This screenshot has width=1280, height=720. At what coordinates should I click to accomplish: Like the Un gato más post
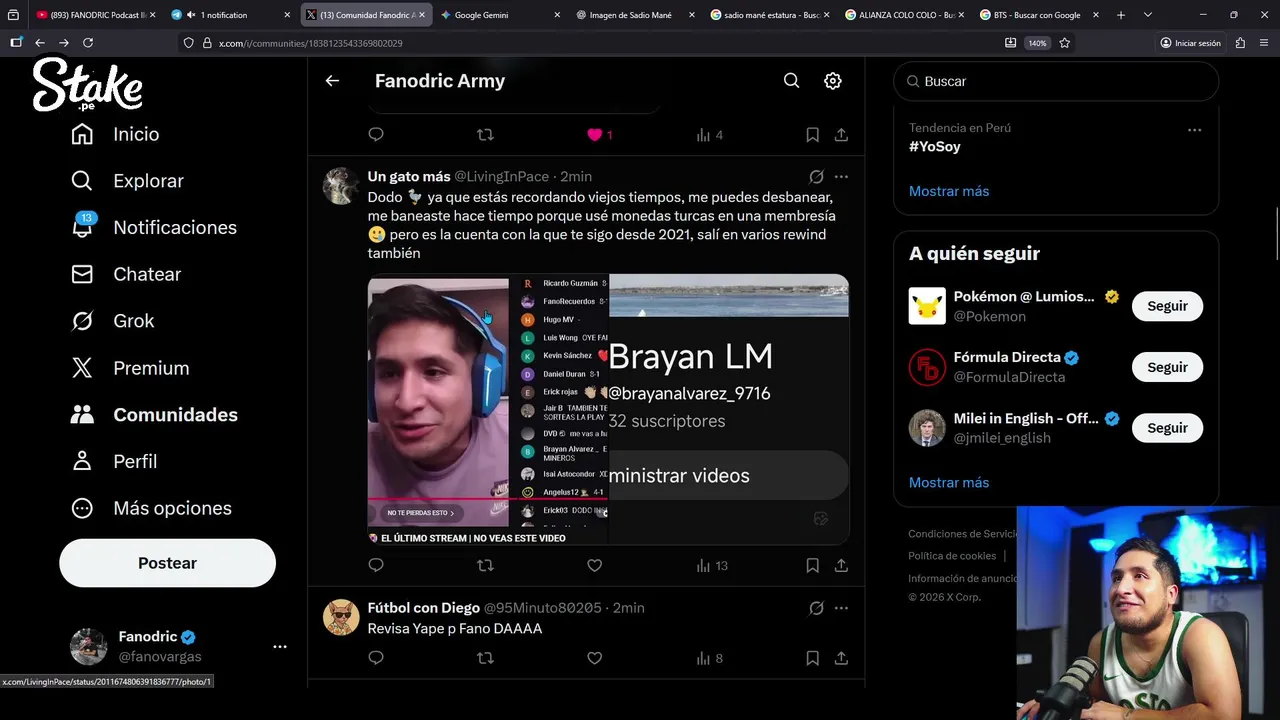point(594,565)
